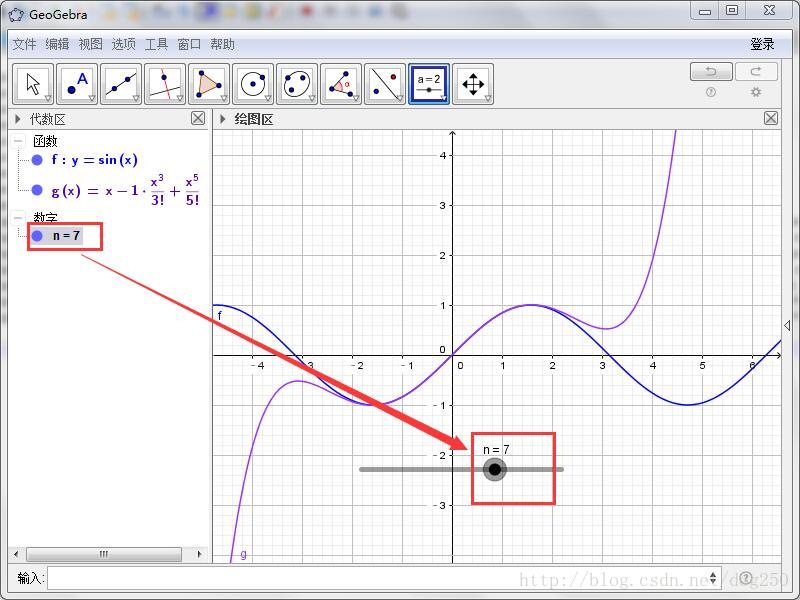Click the n slider track left end

361,469
